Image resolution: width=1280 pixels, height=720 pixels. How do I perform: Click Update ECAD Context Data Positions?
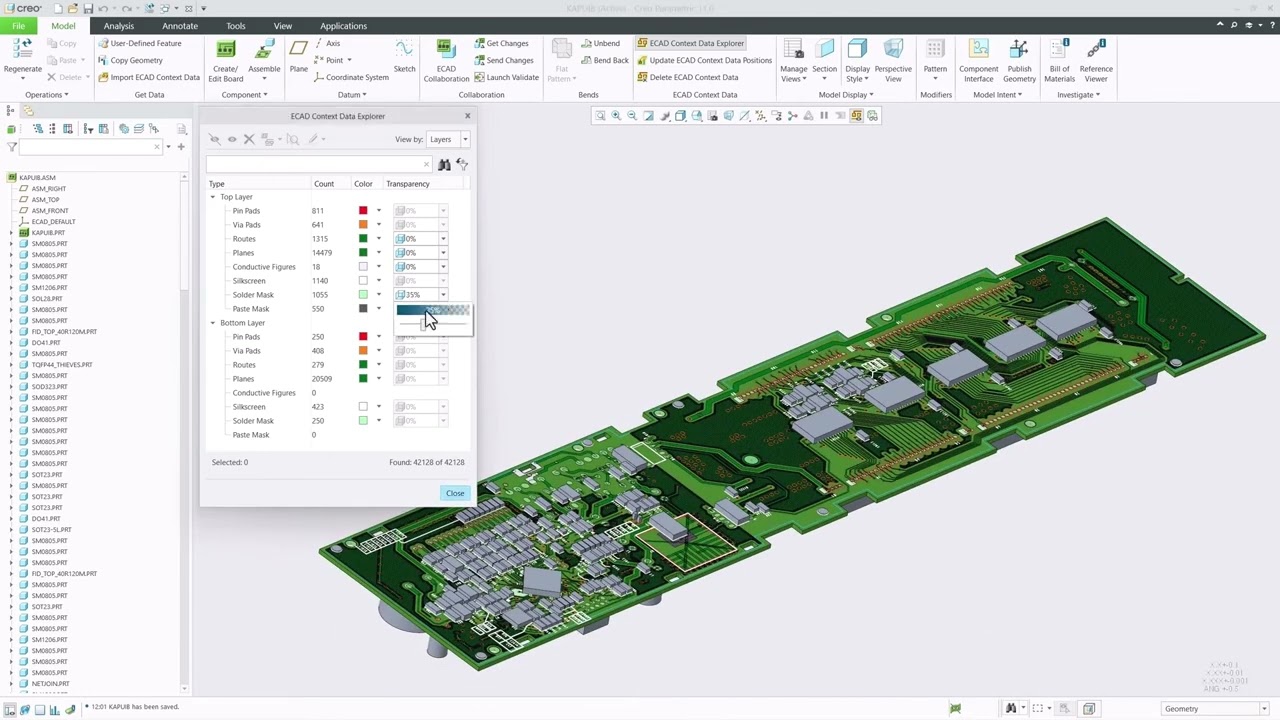point(704,60)
